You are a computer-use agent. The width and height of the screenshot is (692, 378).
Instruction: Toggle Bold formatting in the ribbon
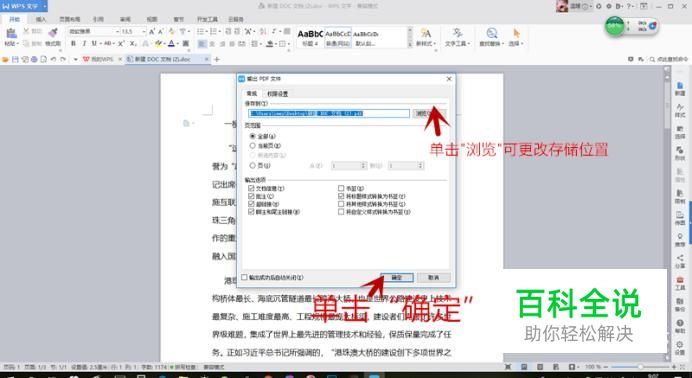[73, 44]
